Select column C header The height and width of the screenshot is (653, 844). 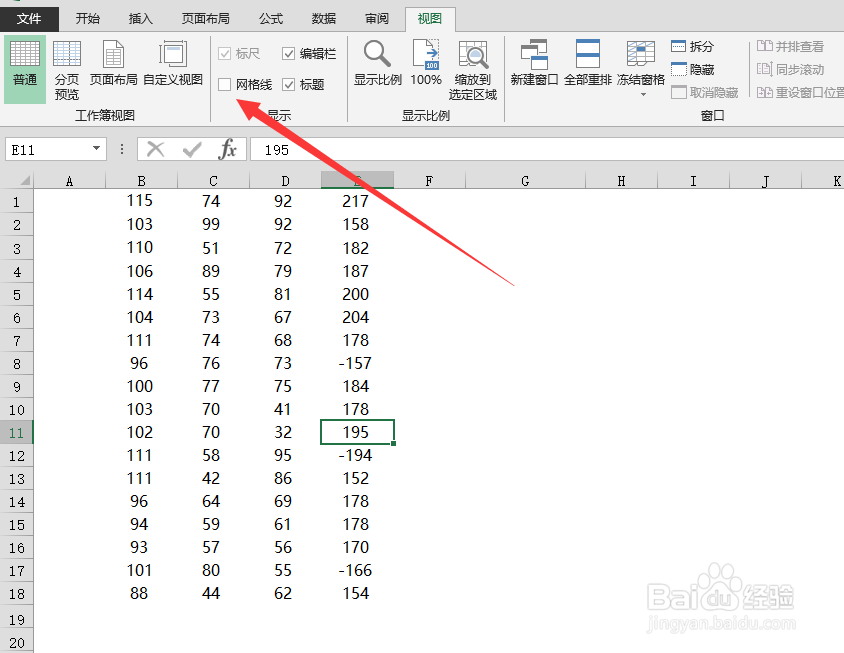(213, 180)
